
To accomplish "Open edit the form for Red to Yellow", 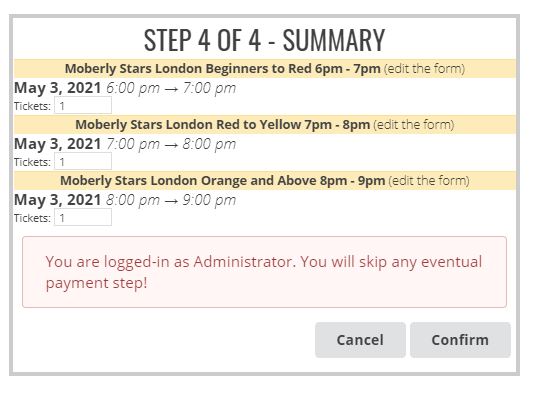I will point(414,125).
